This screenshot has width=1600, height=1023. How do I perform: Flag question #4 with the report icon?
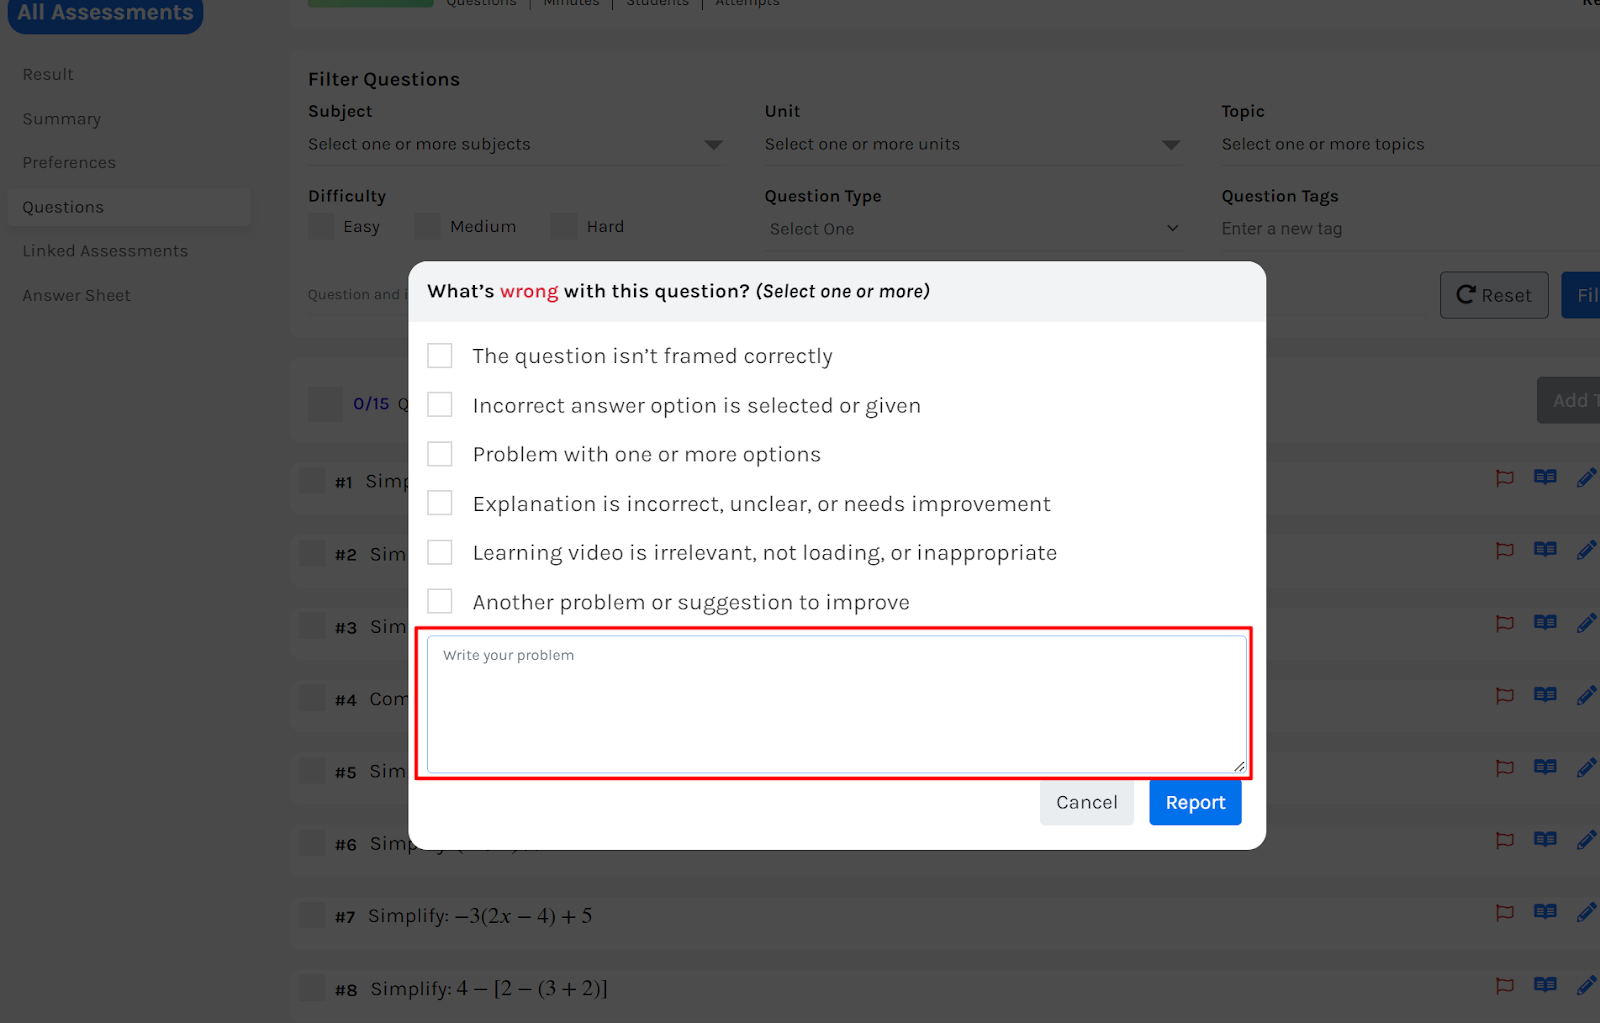(x=1504, y=695)
